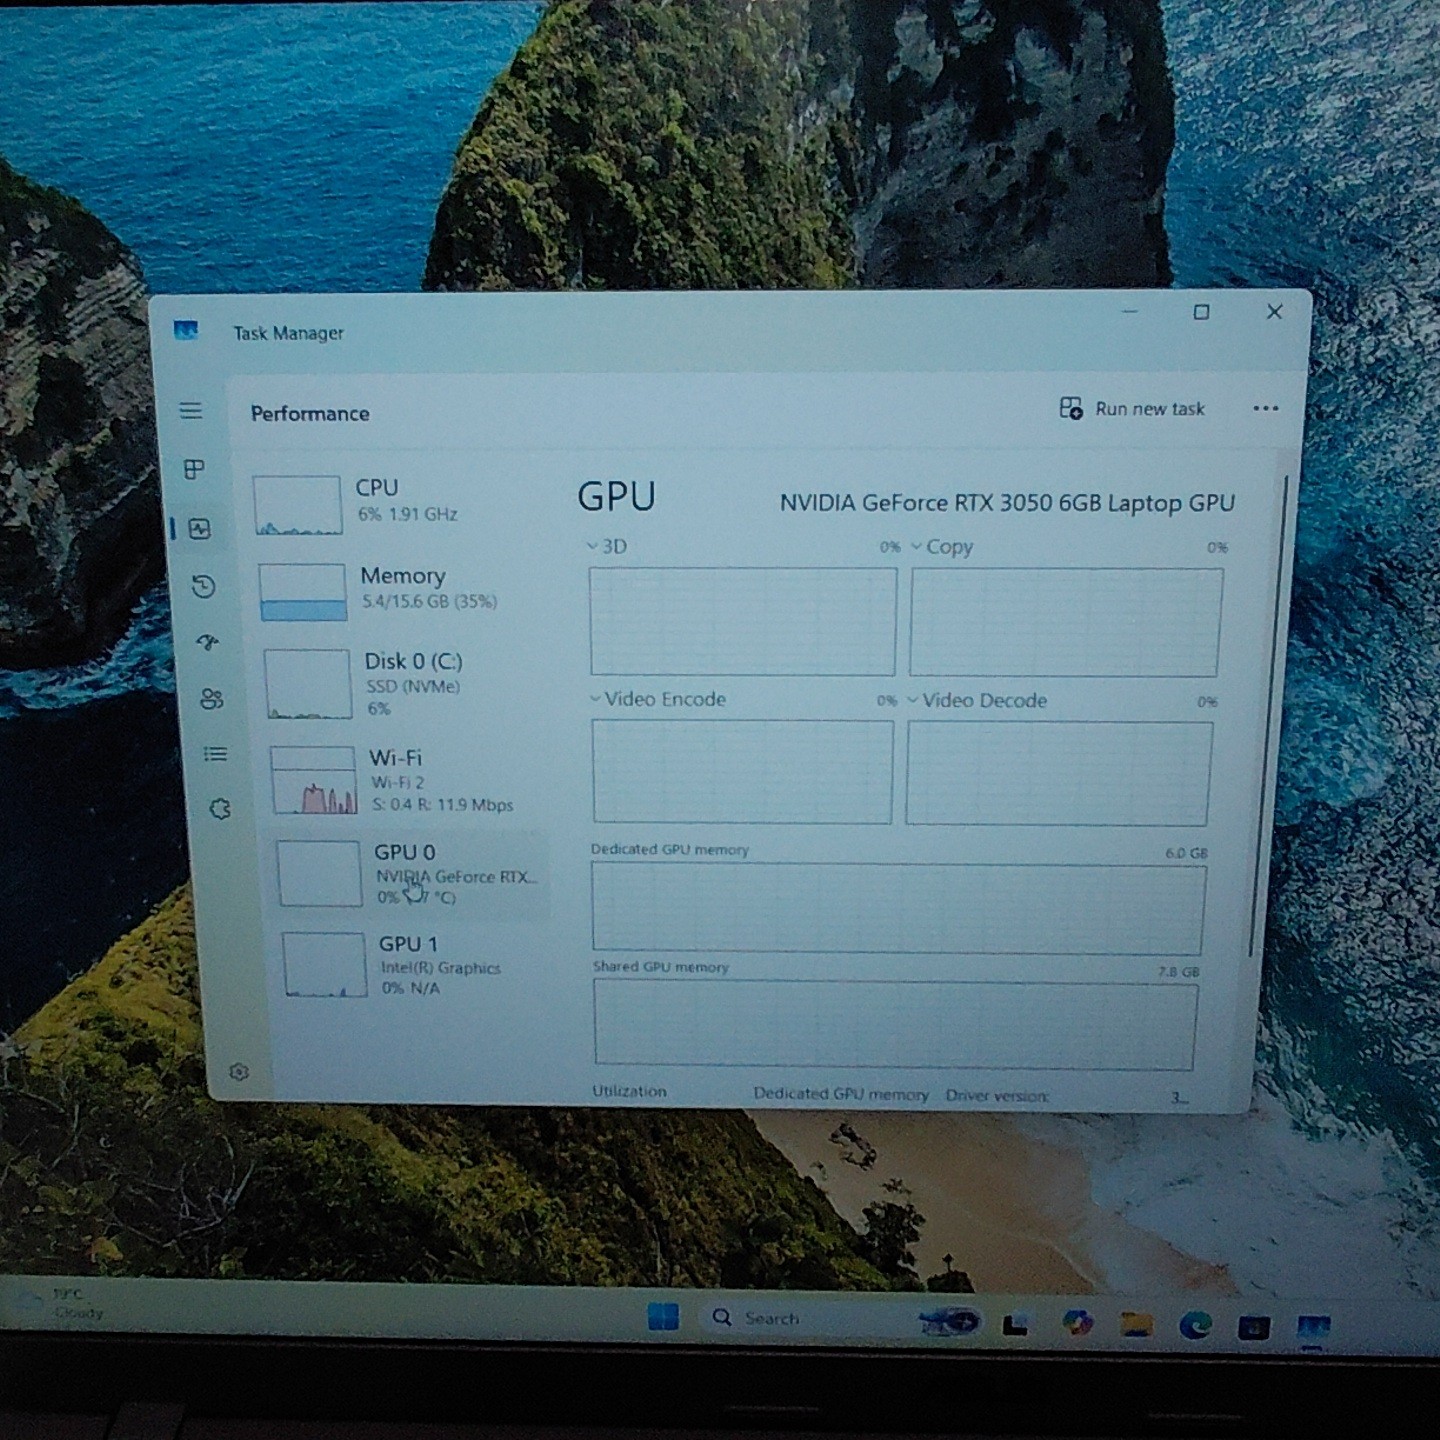
Task: Click the Shared GPU memory graph
Action: tap(896, 1024)
